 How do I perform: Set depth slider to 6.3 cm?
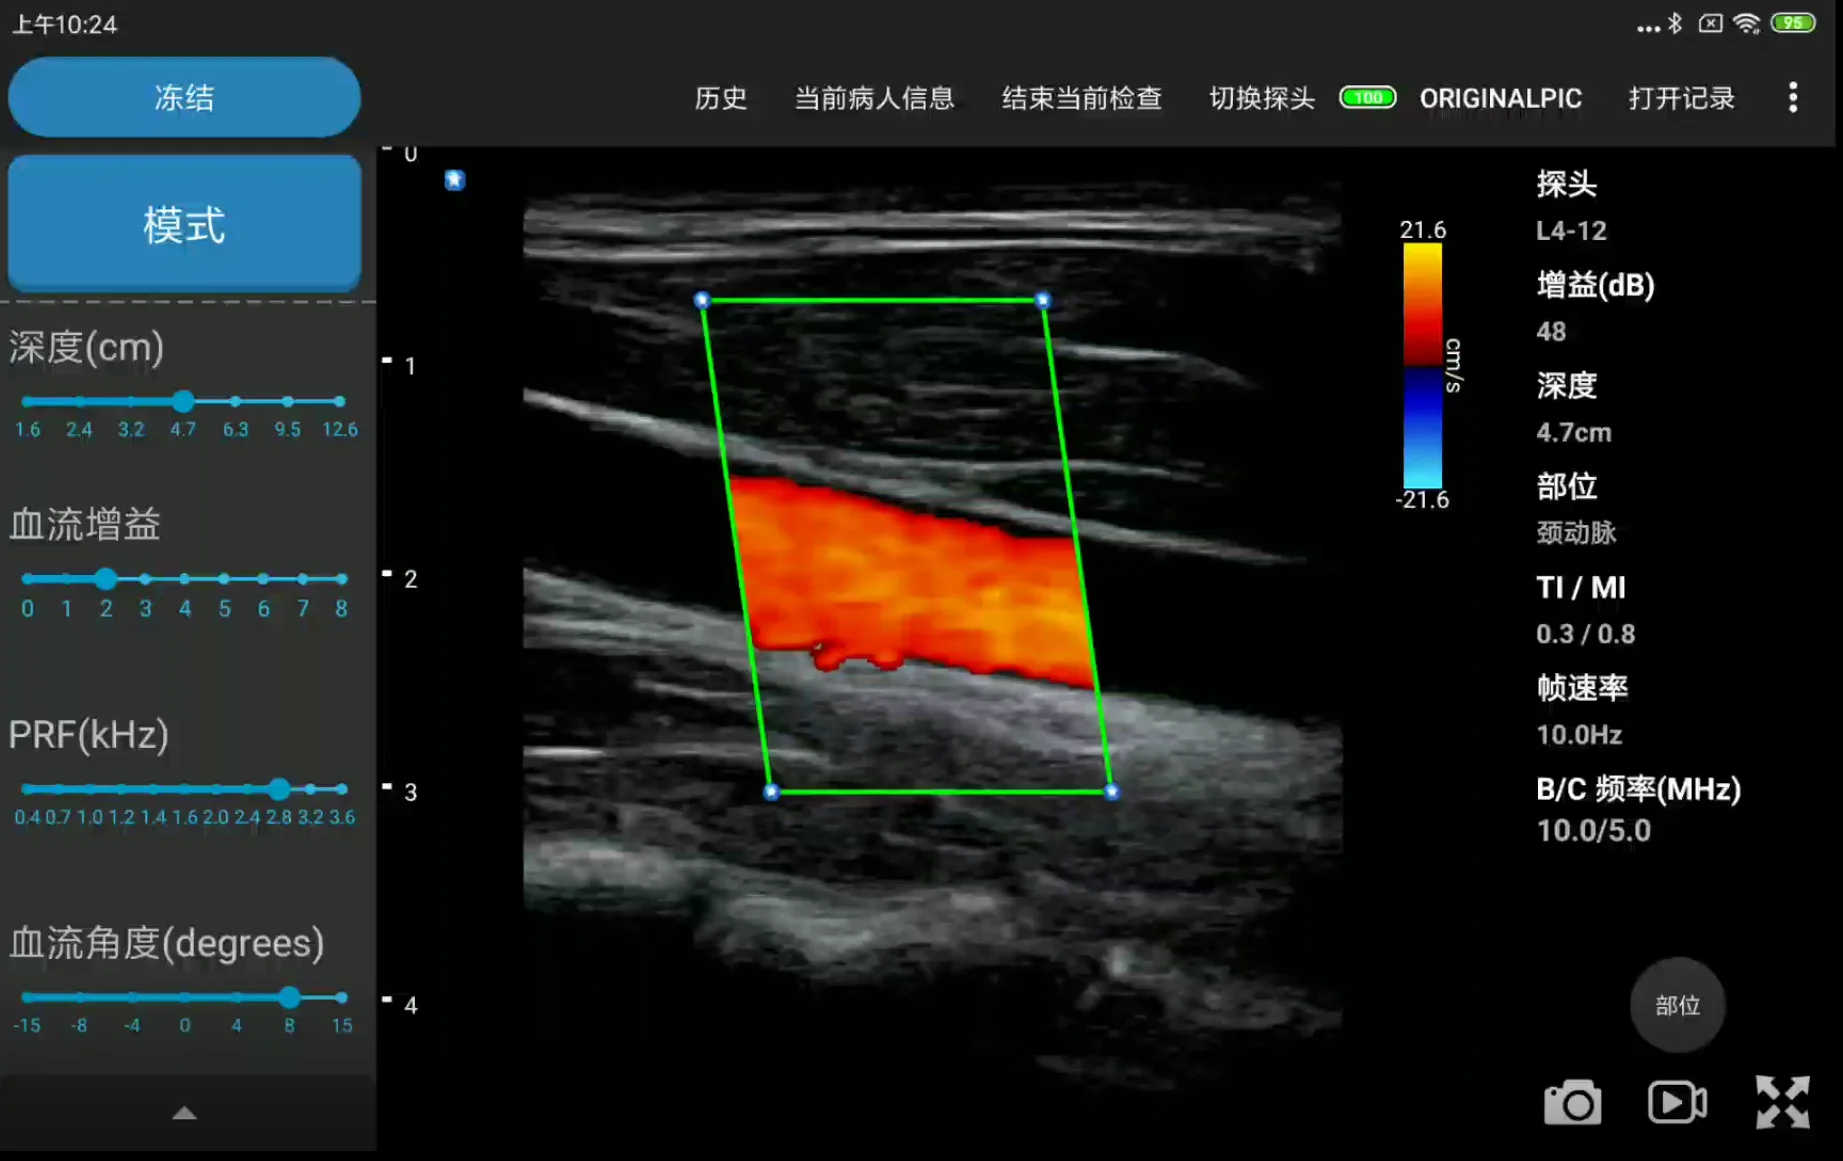coord(235,401)
